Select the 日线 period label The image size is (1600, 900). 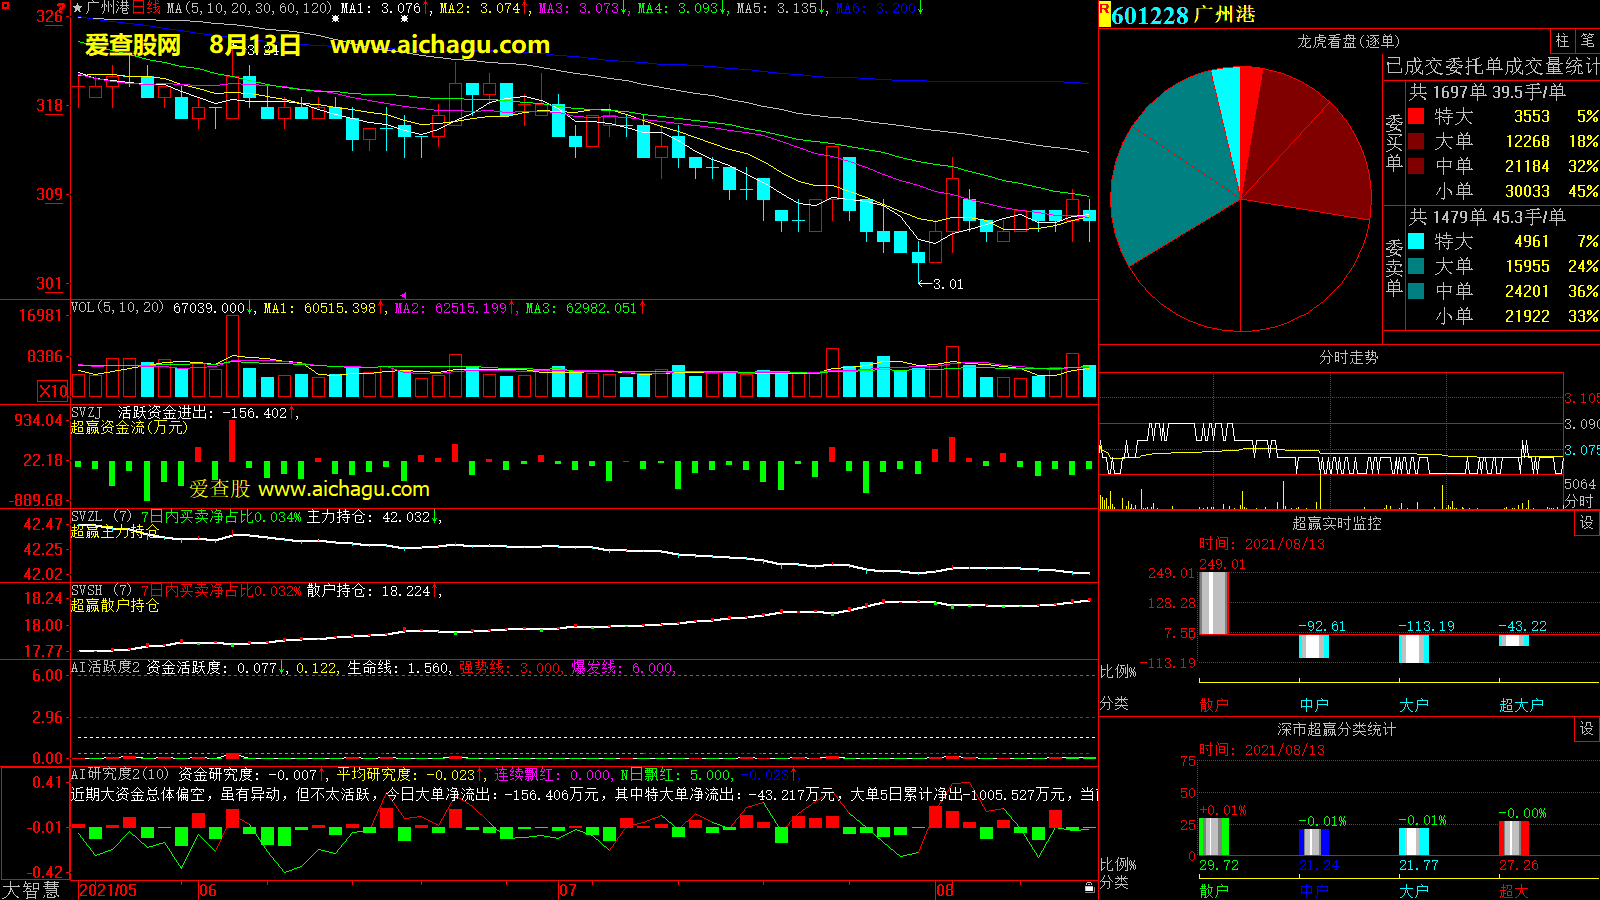click(x=146, y=8)
